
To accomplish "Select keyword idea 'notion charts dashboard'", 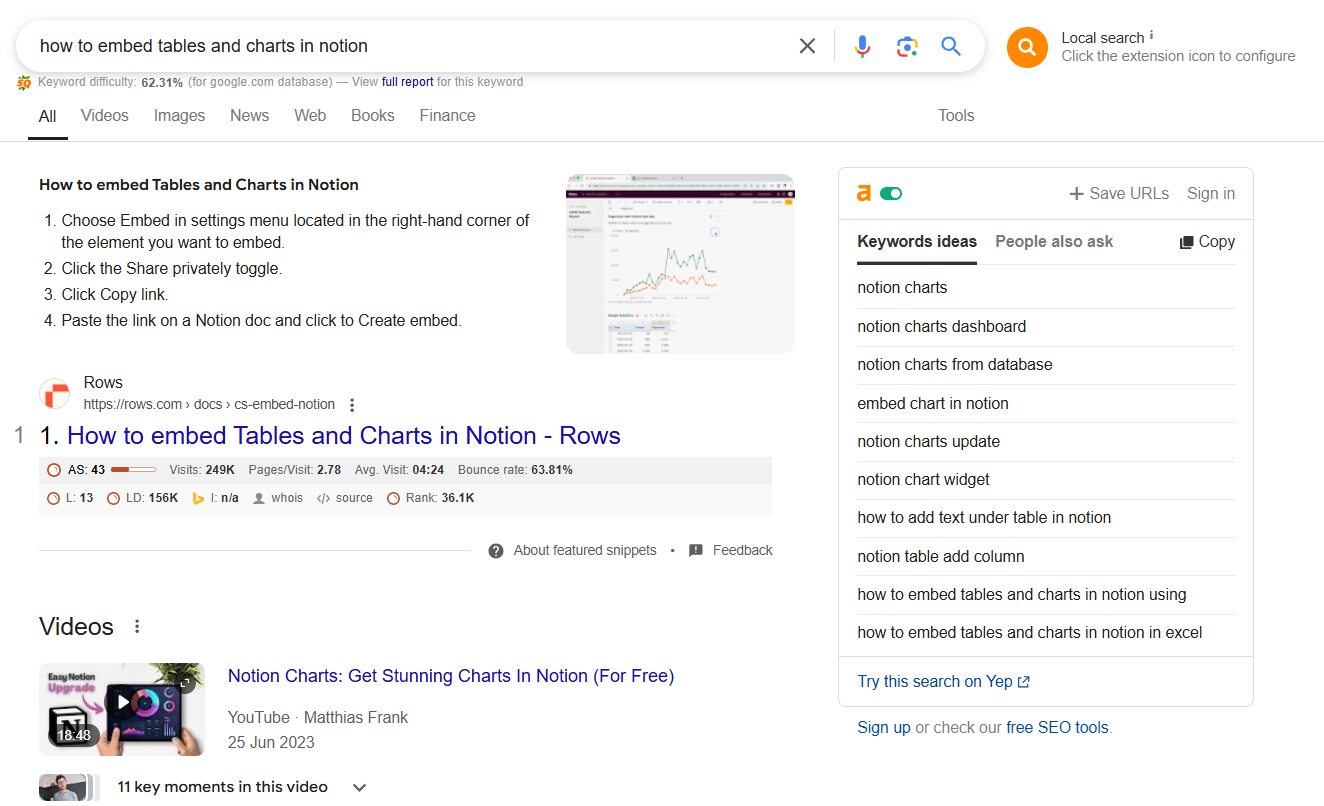I will [x=941, y=327].
